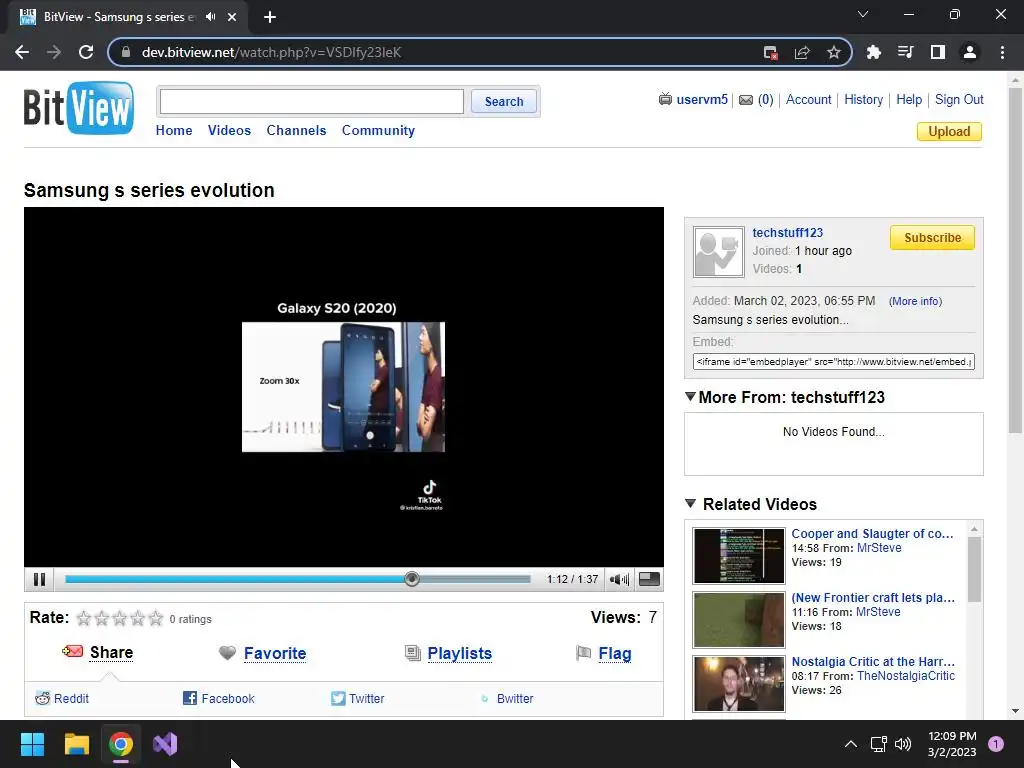
Task: Click the Playlists list icon
Action: (413, 653)
